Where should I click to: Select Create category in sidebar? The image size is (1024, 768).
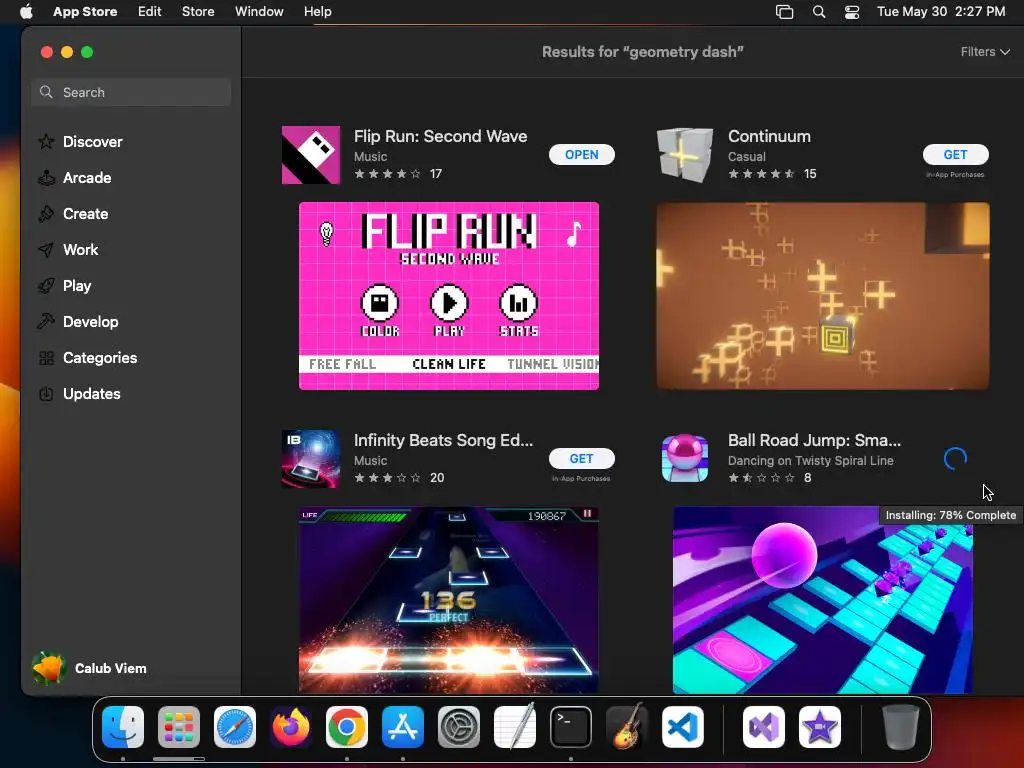[86, 214]
